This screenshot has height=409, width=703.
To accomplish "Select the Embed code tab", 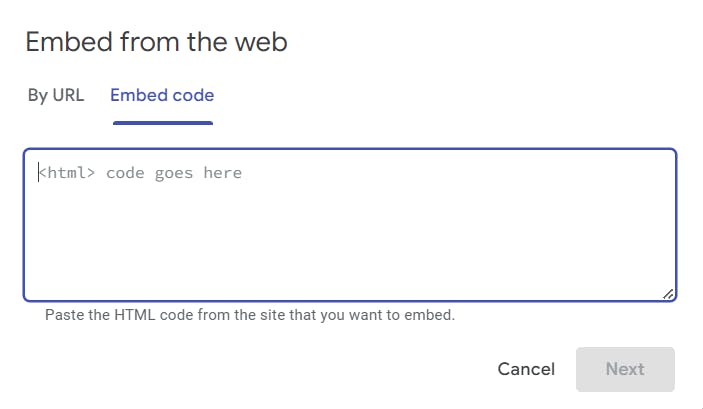I will [162, 96].
